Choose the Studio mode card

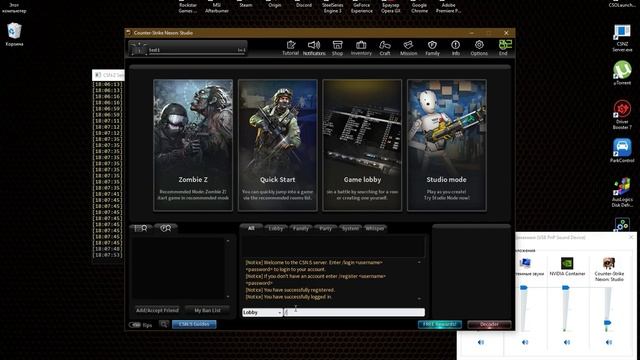tap(447, 145)
